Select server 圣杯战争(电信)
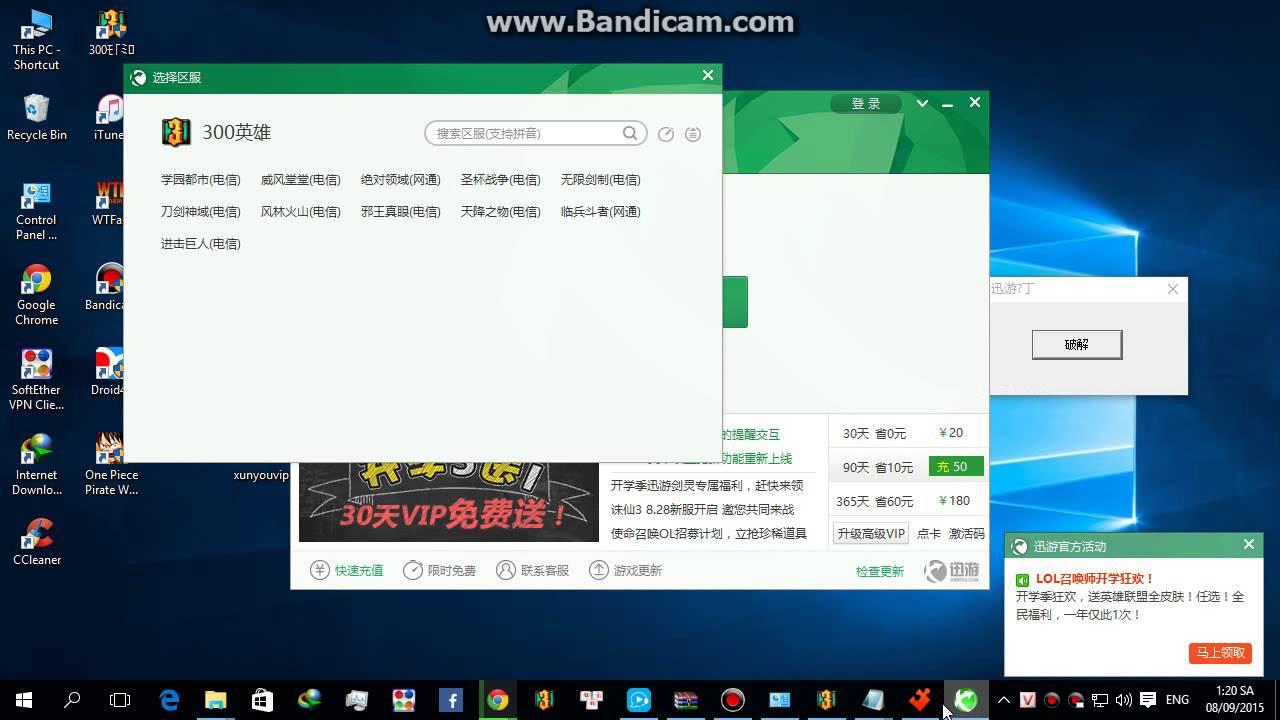The height and width of the screenshot is (720, 1280). [501, 180]
